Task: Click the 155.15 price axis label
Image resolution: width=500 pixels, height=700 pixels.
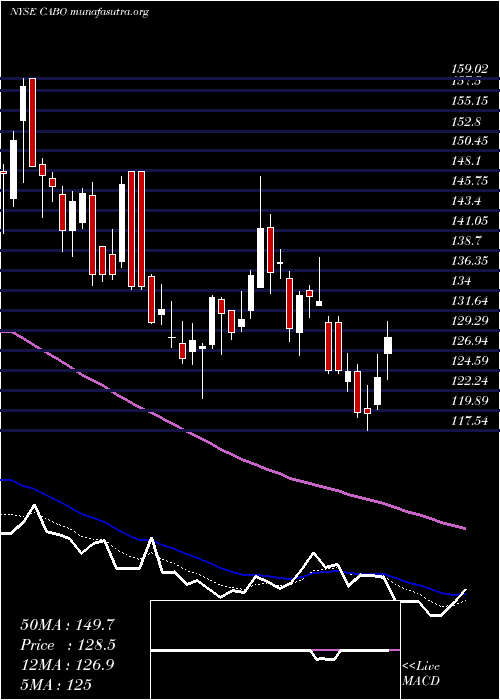Action: pyautogui.click(x=469, y=102)
